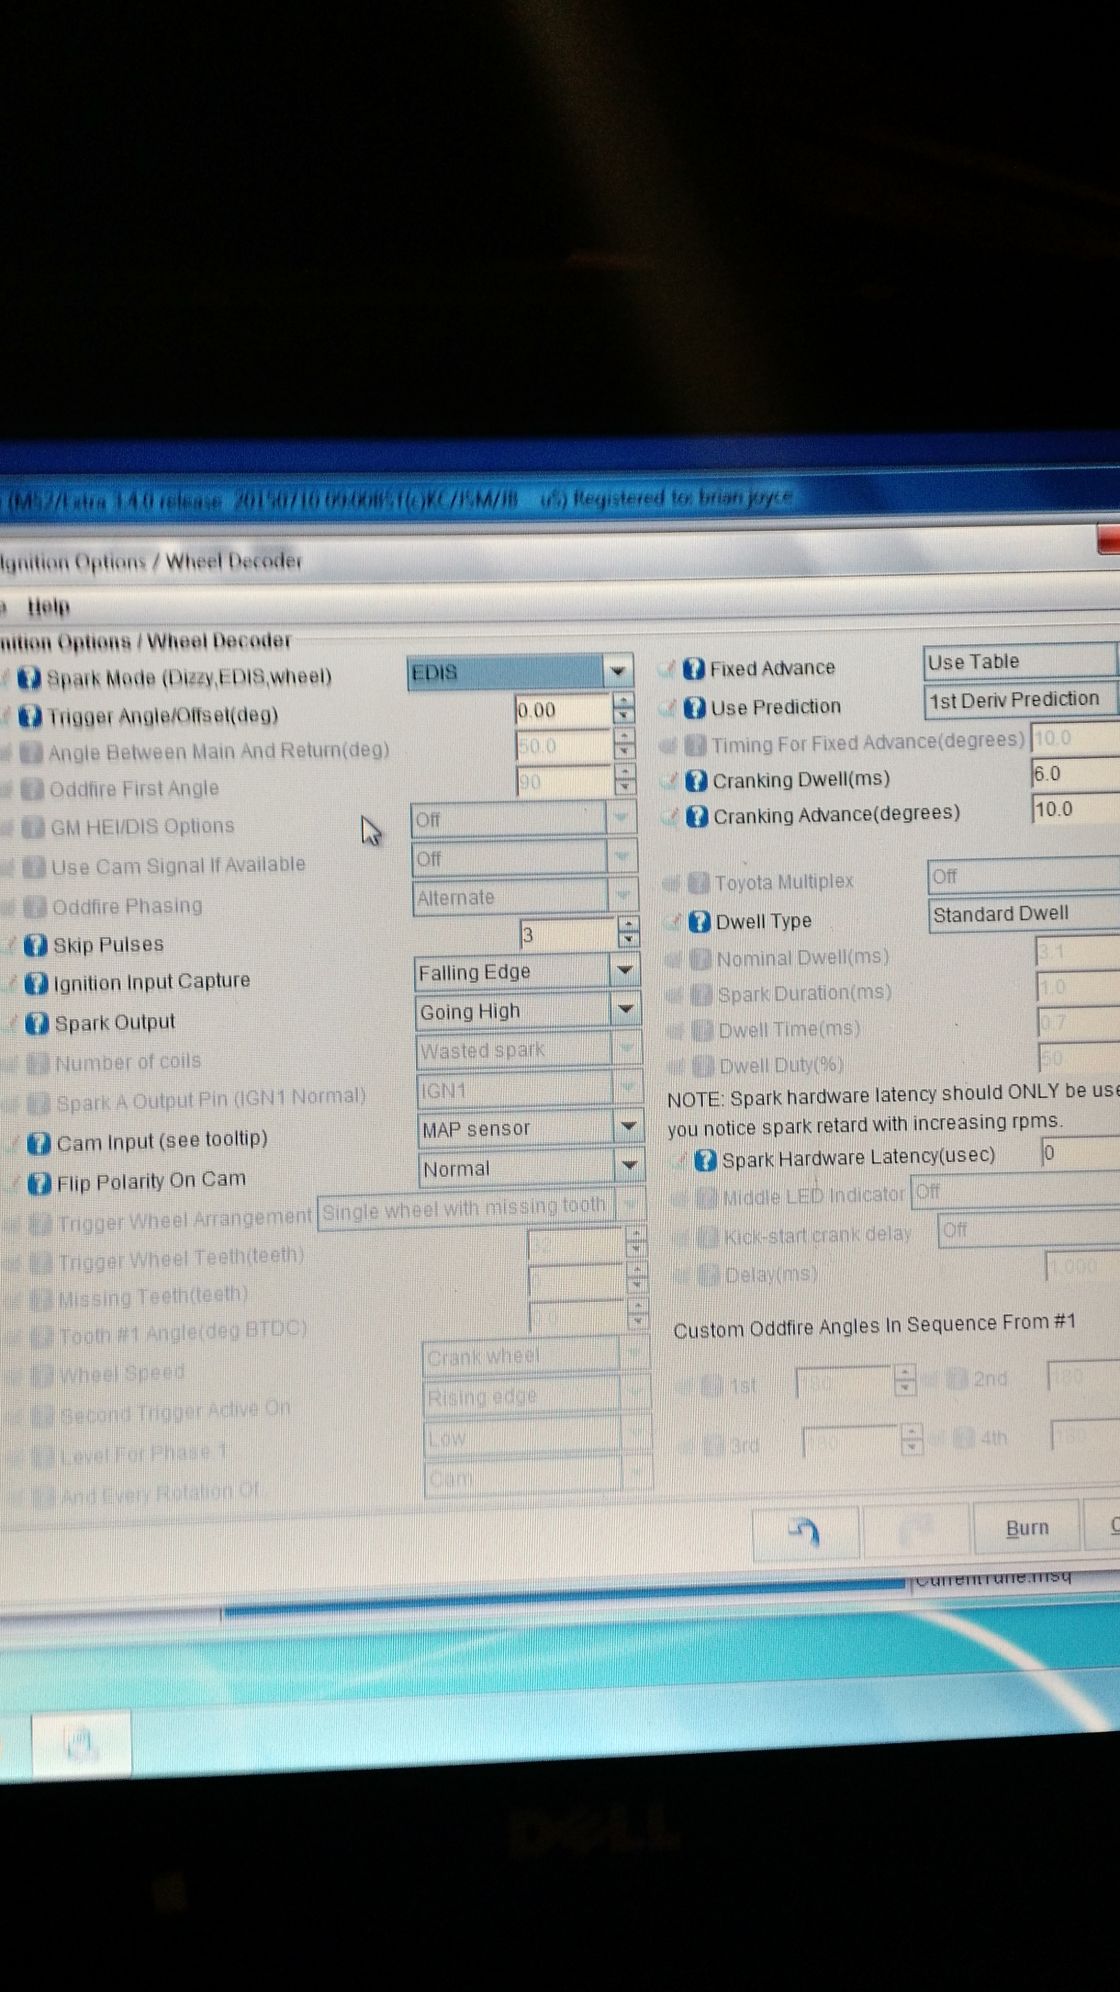This screenshot has height=1992, width=1120.
Task: Click help icon beside Skip Pulses
Action: coord(35,945)
